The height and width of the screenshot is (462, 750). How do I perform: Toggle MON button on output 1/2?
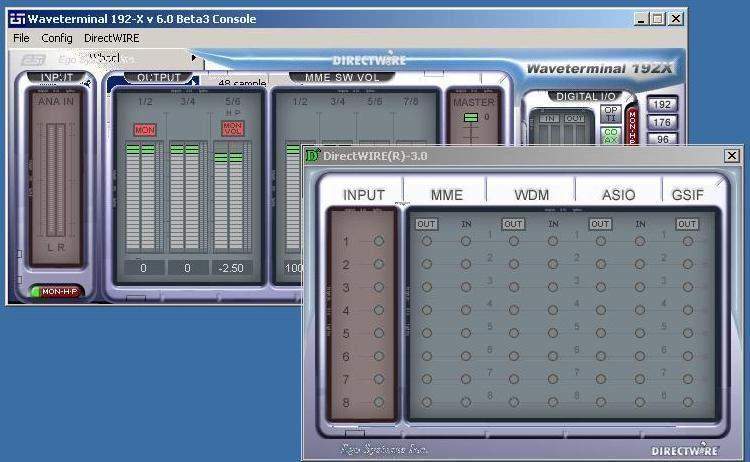(x=145, y=130)
